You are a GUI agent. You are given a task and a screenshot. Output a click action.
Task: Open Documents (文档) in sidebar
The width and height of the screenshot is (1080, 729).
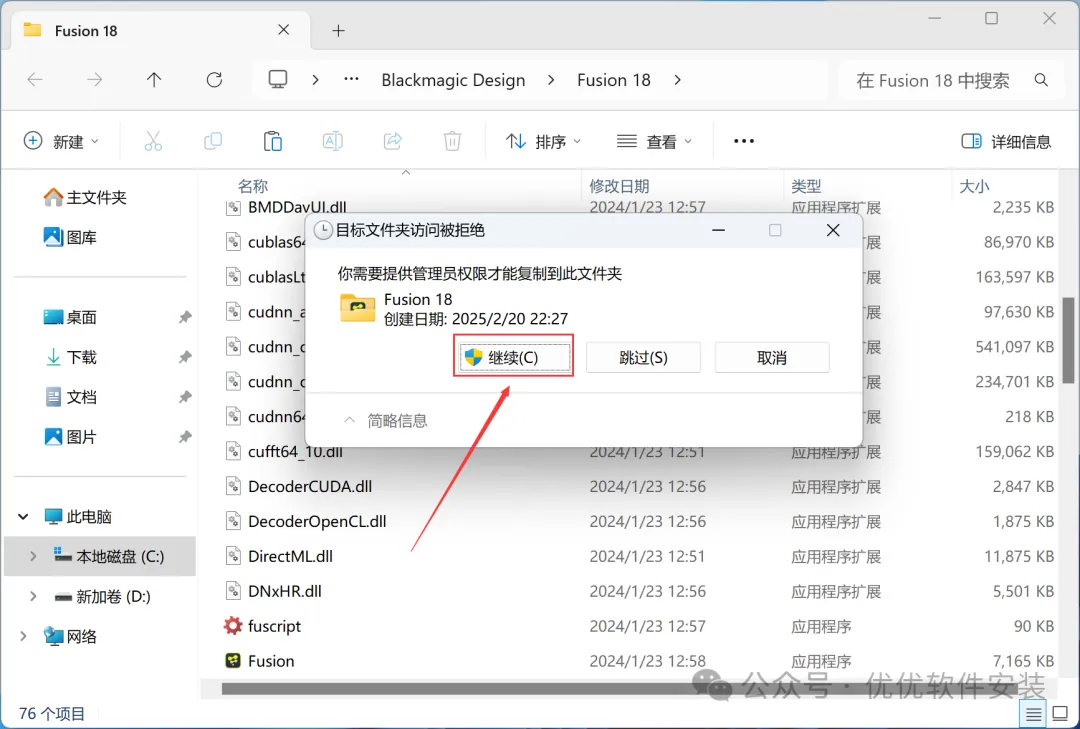click(70, 398)
